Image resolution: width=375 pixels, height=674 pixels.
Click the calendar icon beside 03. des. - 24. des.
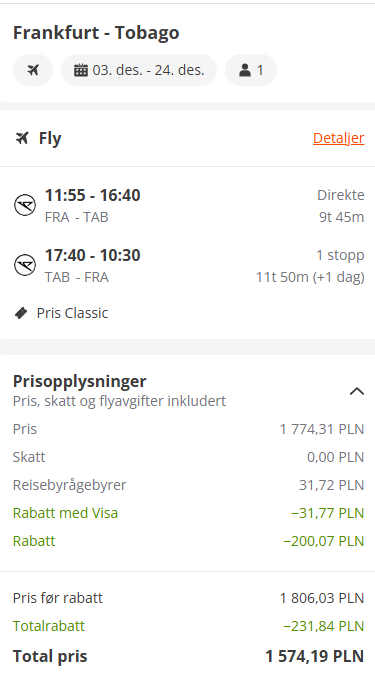[x=81, y=70]
